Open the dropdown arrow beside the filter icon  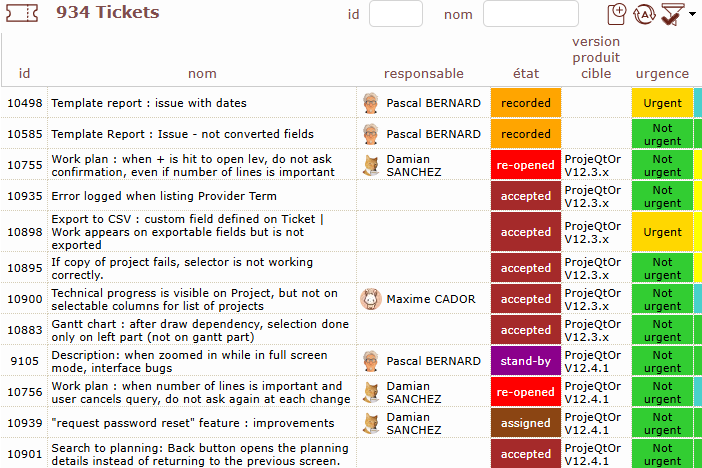[x=693, y=14]
